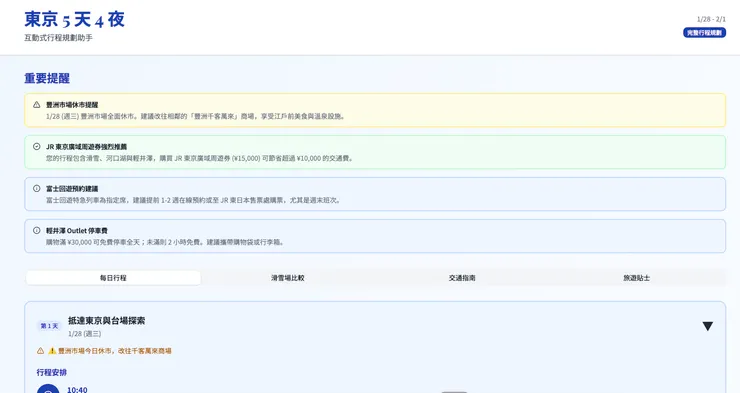Click the warning icon next to 豐洲市場今日休市

click(x=40, y=351)
